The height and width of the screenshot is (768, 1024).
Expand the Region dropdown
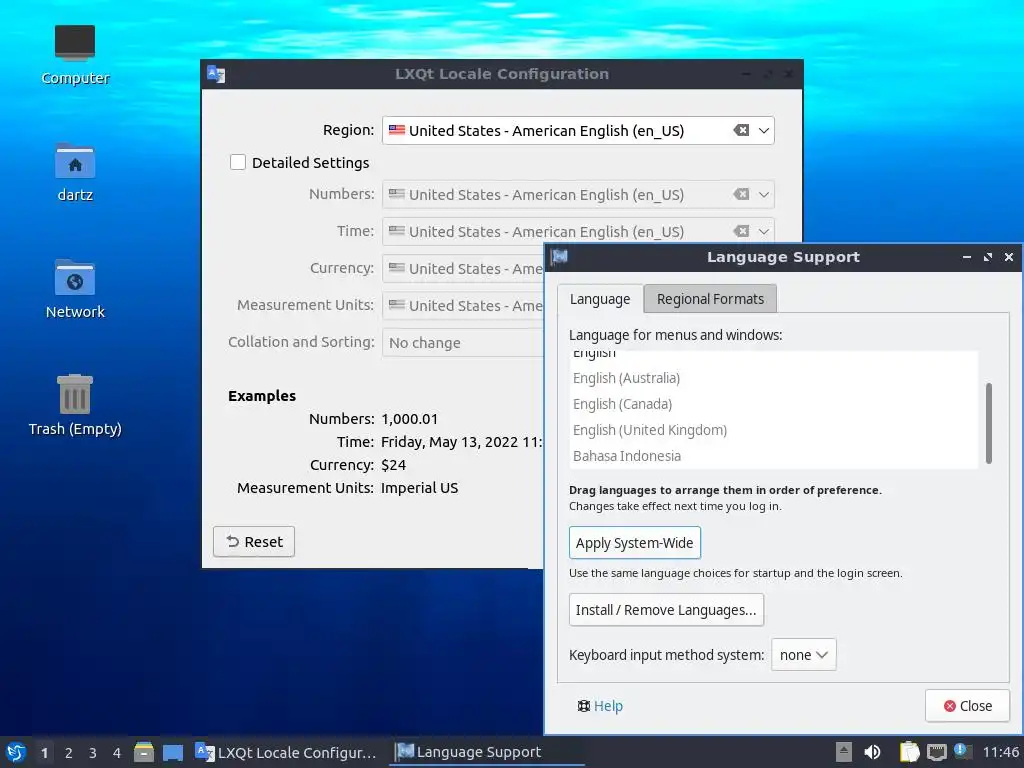[x=763, y=131]
